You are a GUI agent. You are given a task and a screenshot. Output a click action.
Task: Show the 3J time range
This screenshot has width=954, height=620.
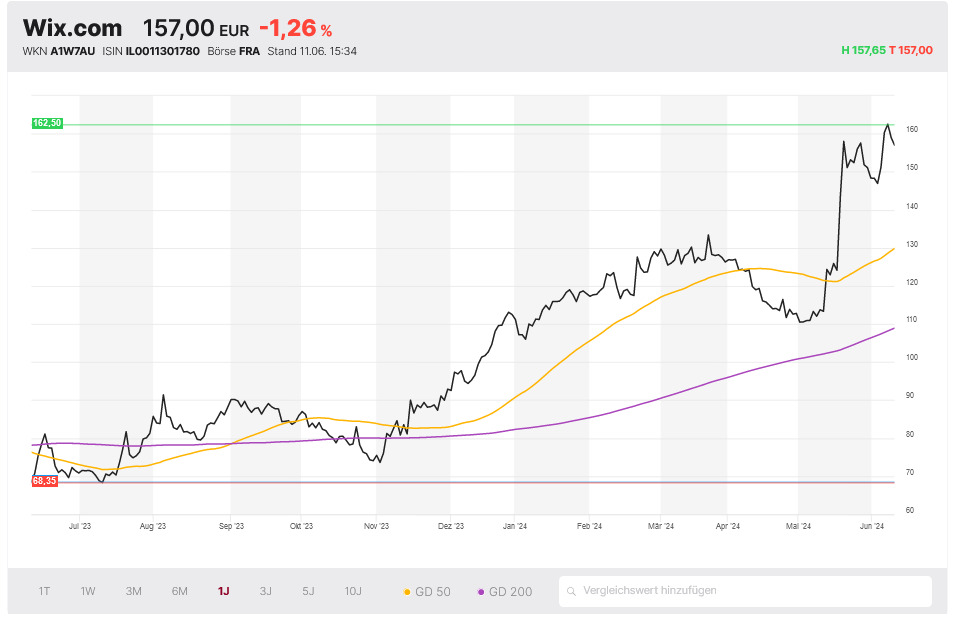coord(265,591)
